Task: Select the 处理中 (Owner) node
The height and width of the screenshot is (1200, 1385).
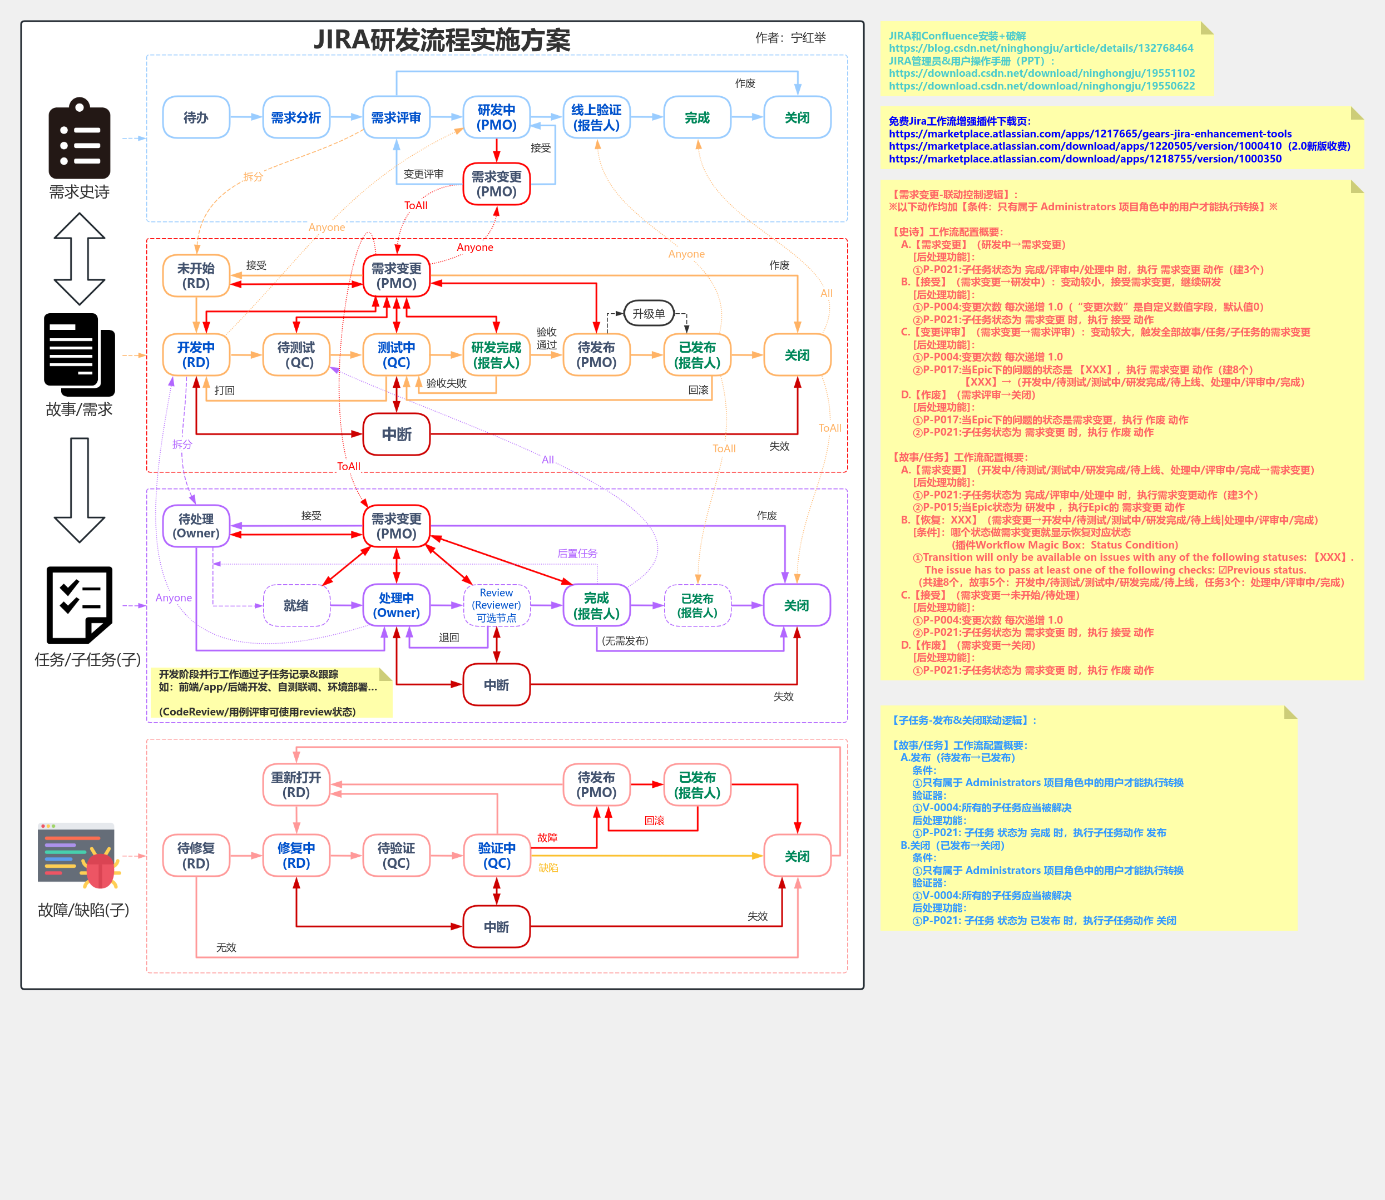Action: click(396, 606)
